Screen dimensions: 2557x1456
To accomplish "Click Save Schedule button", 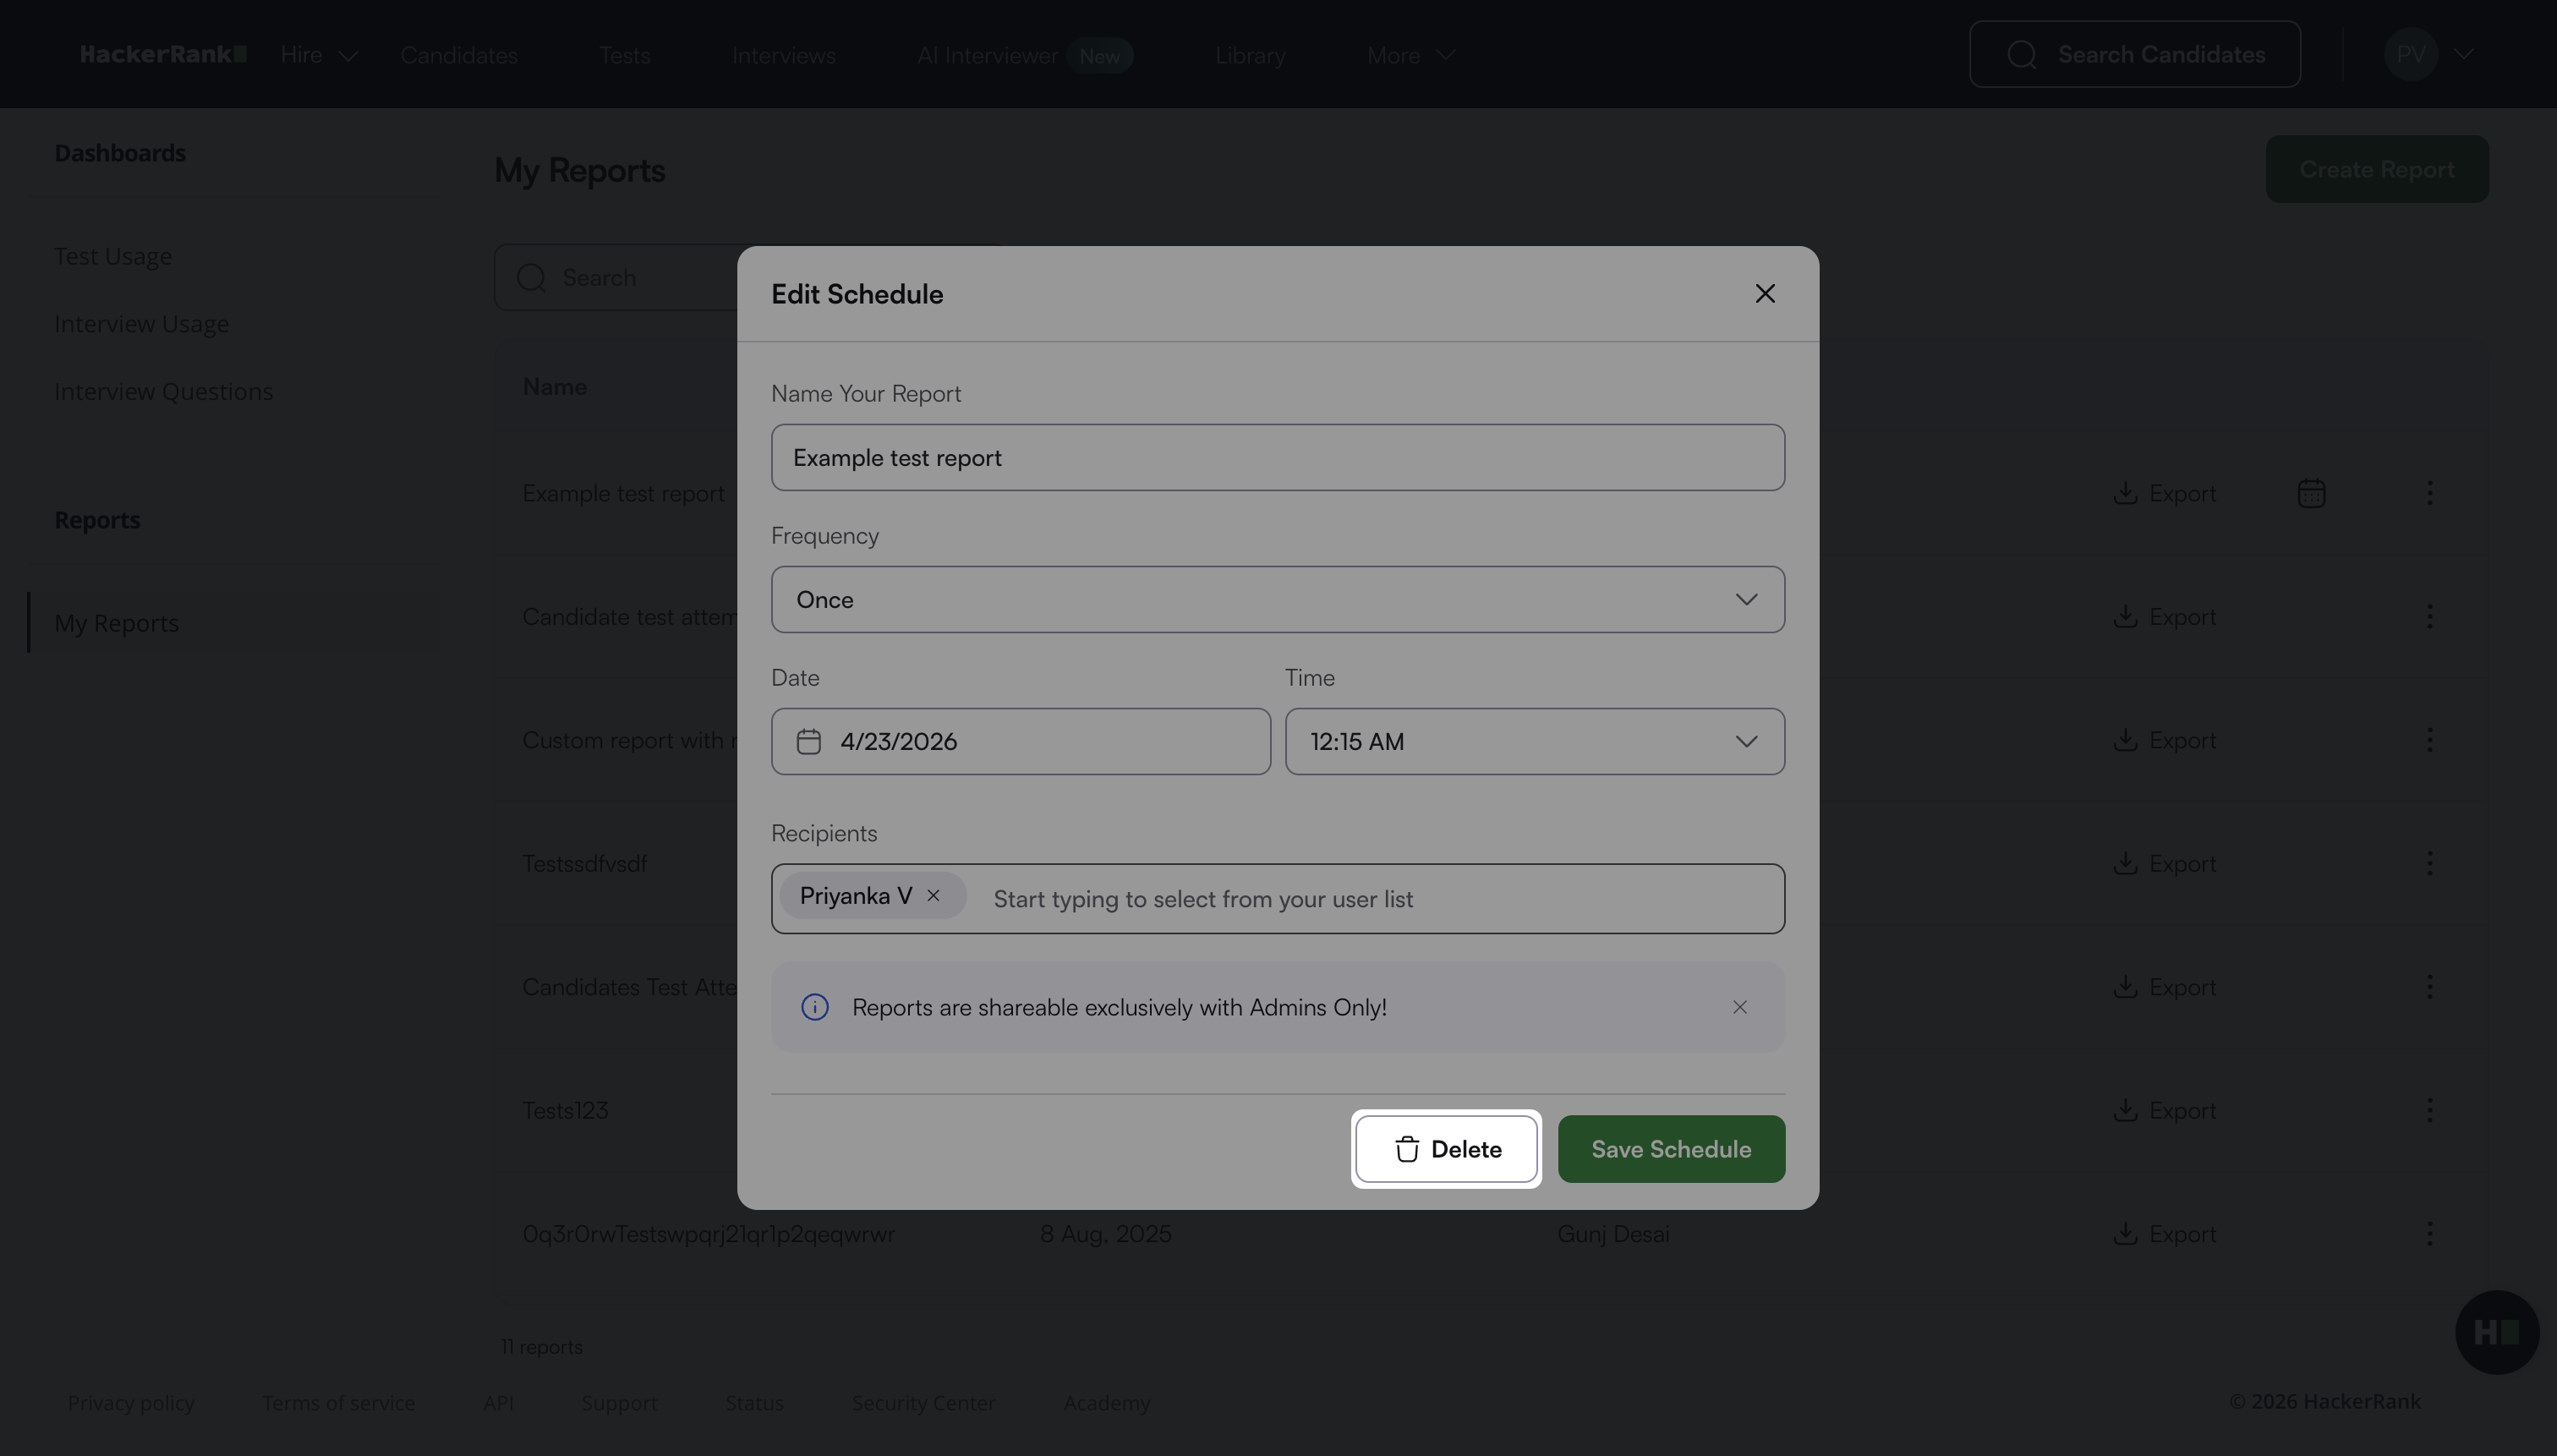I will tap(1671, 1149).
